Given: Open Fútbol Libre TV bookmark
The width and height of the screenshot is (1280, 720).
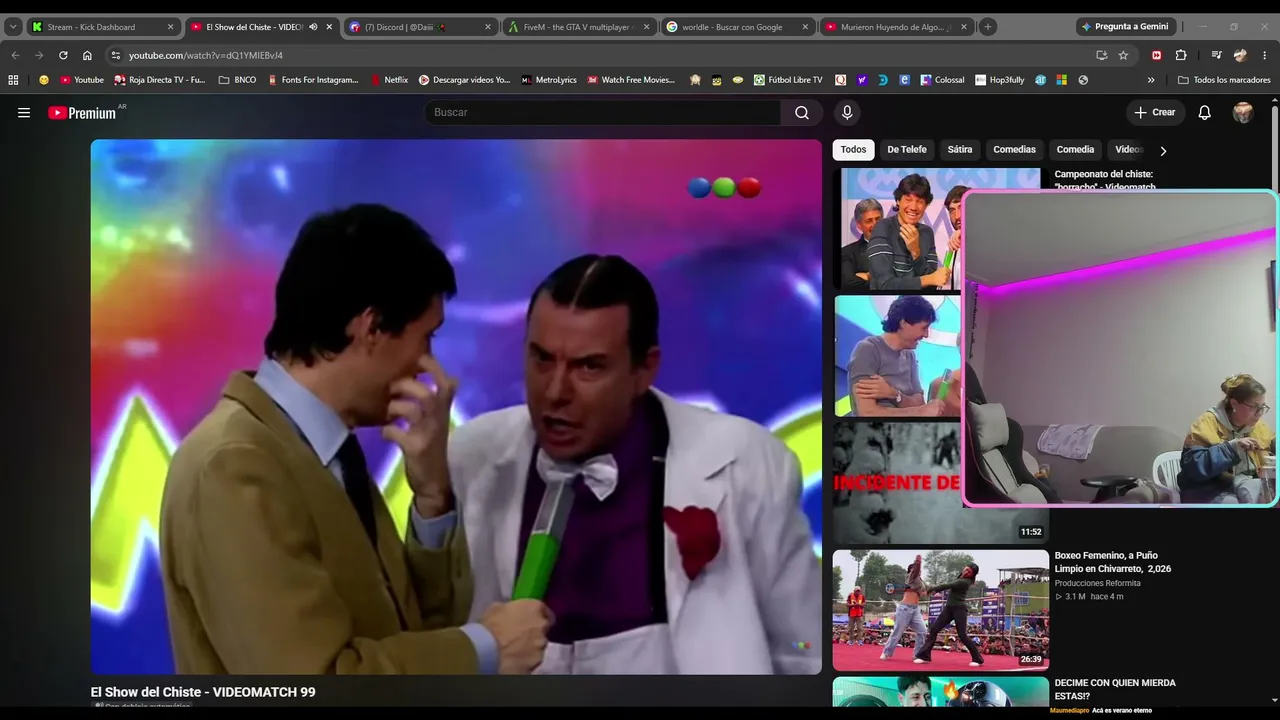Looking at the screenshot, I should 788,80.
